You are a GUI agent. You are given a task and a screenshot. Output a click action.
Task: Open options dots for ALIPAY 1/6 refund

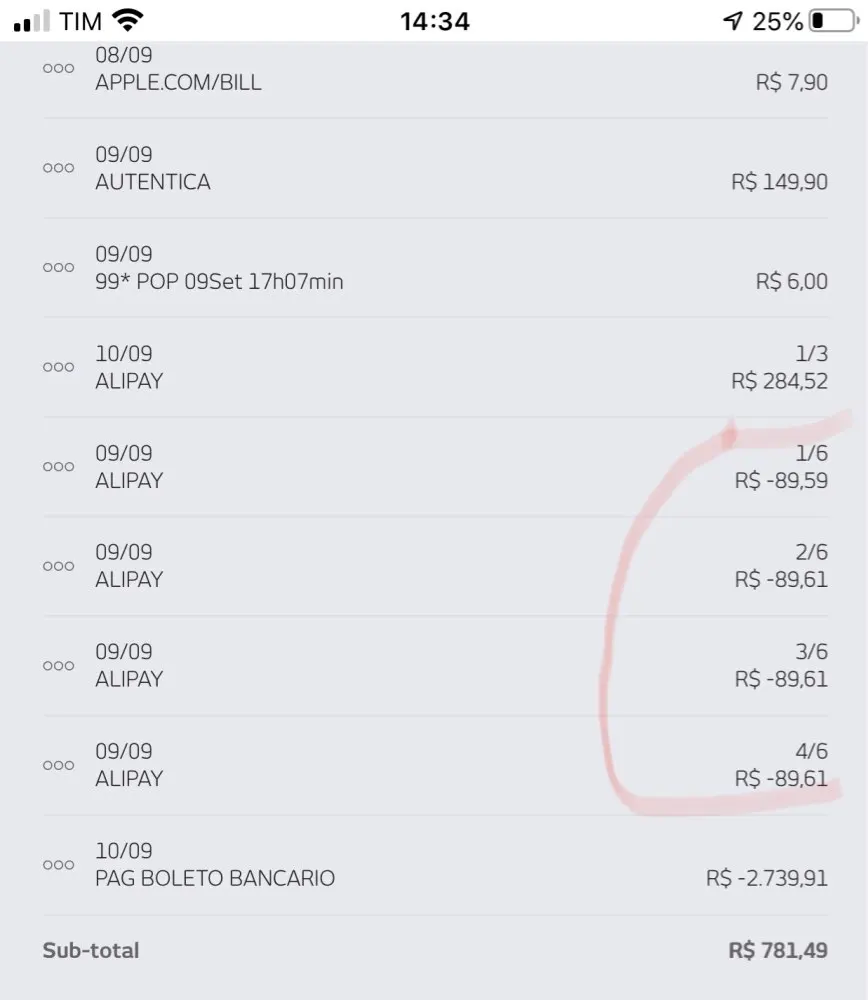(58, 467)
